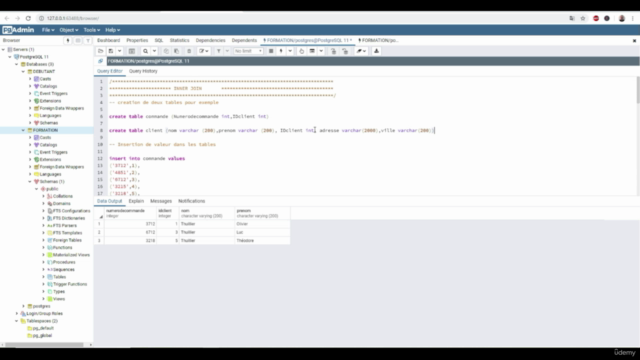This screenshot has height=360, width=640.
Task: Open the Explain results tab
Action: coord(136,201)
